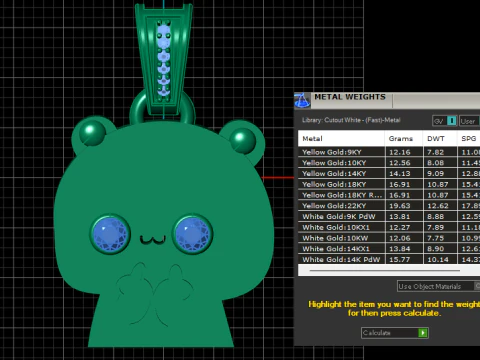Select the tapered bail with gemstones
This screenshot has width=480, height=360.
[164, 58]
